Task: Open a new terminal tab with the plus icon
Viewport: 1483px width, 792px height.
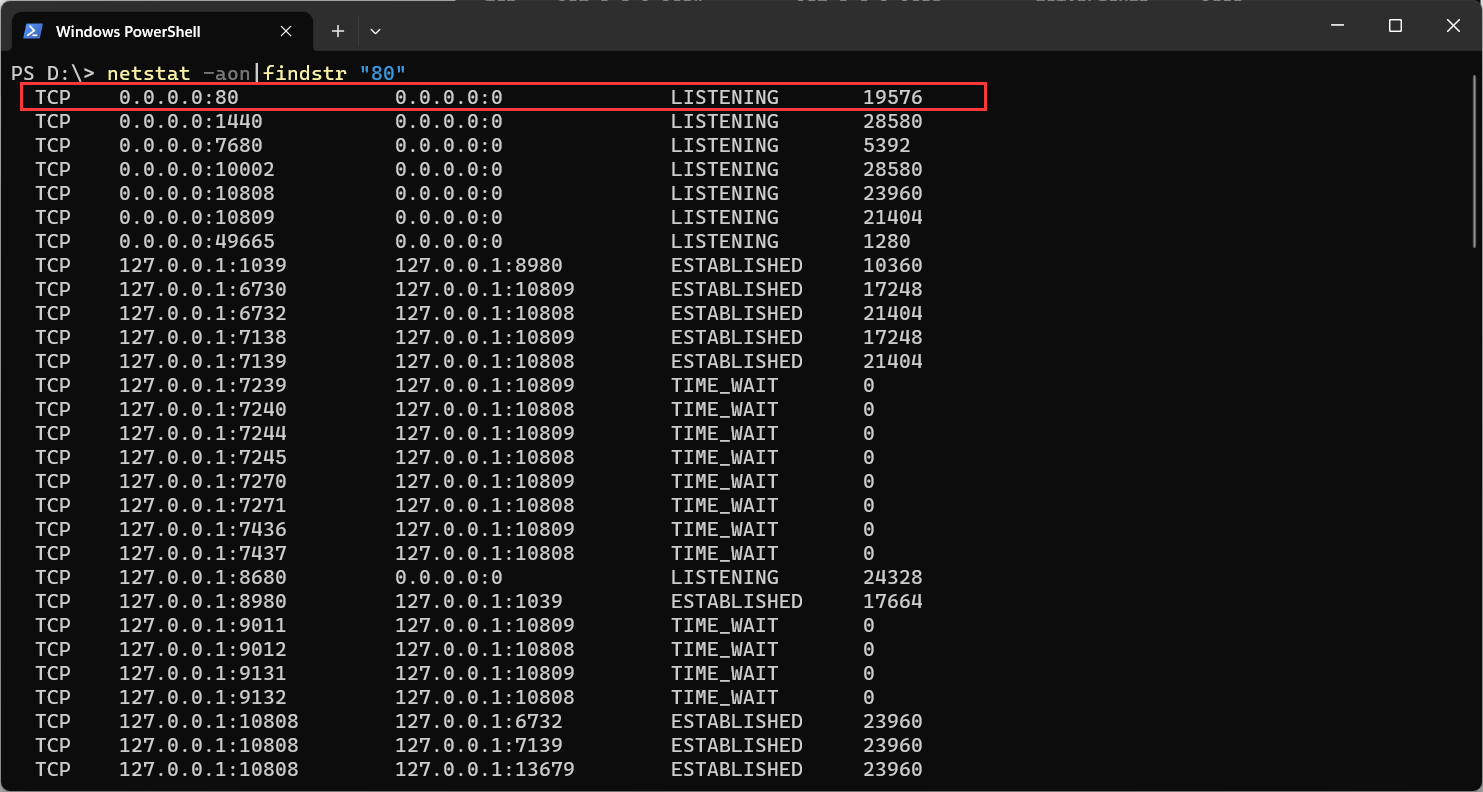Action: click(337, 31)
